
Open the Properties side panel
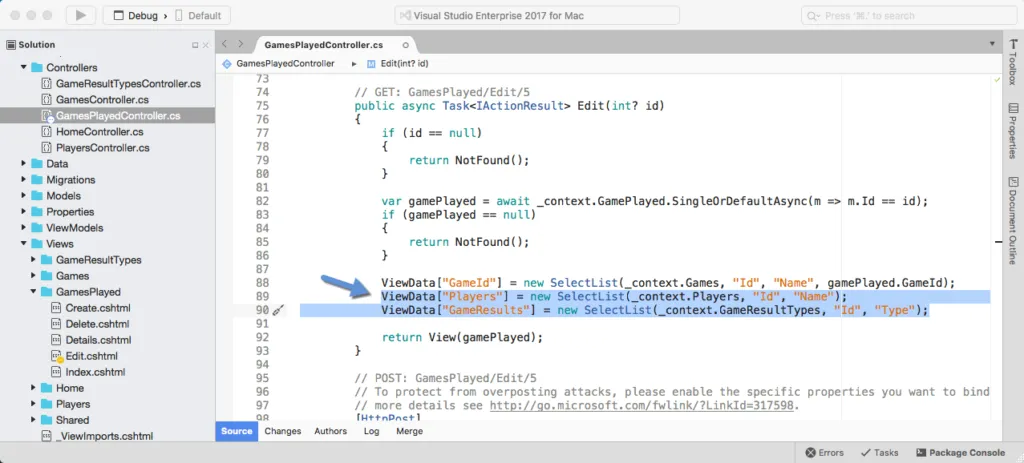[1013, 131]
